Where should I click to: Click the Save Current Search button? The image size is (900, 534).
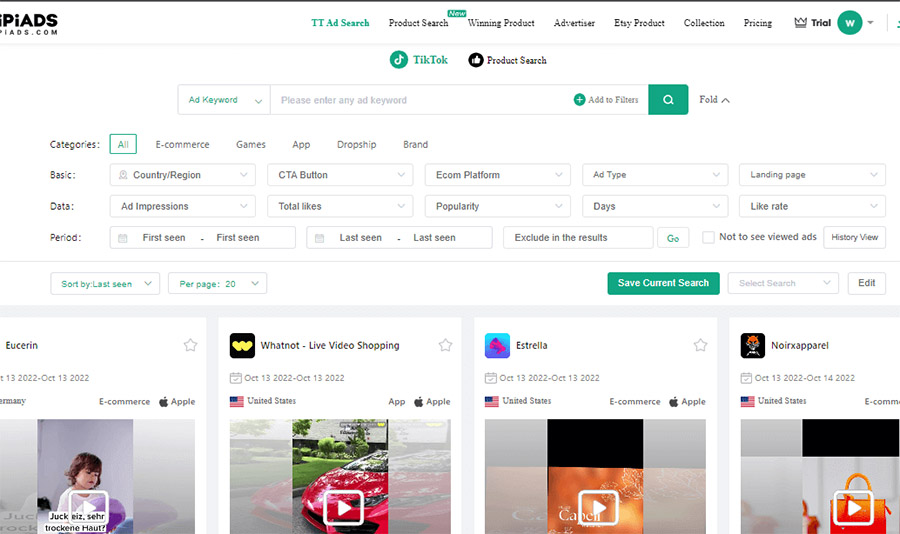tap(664, 283)
